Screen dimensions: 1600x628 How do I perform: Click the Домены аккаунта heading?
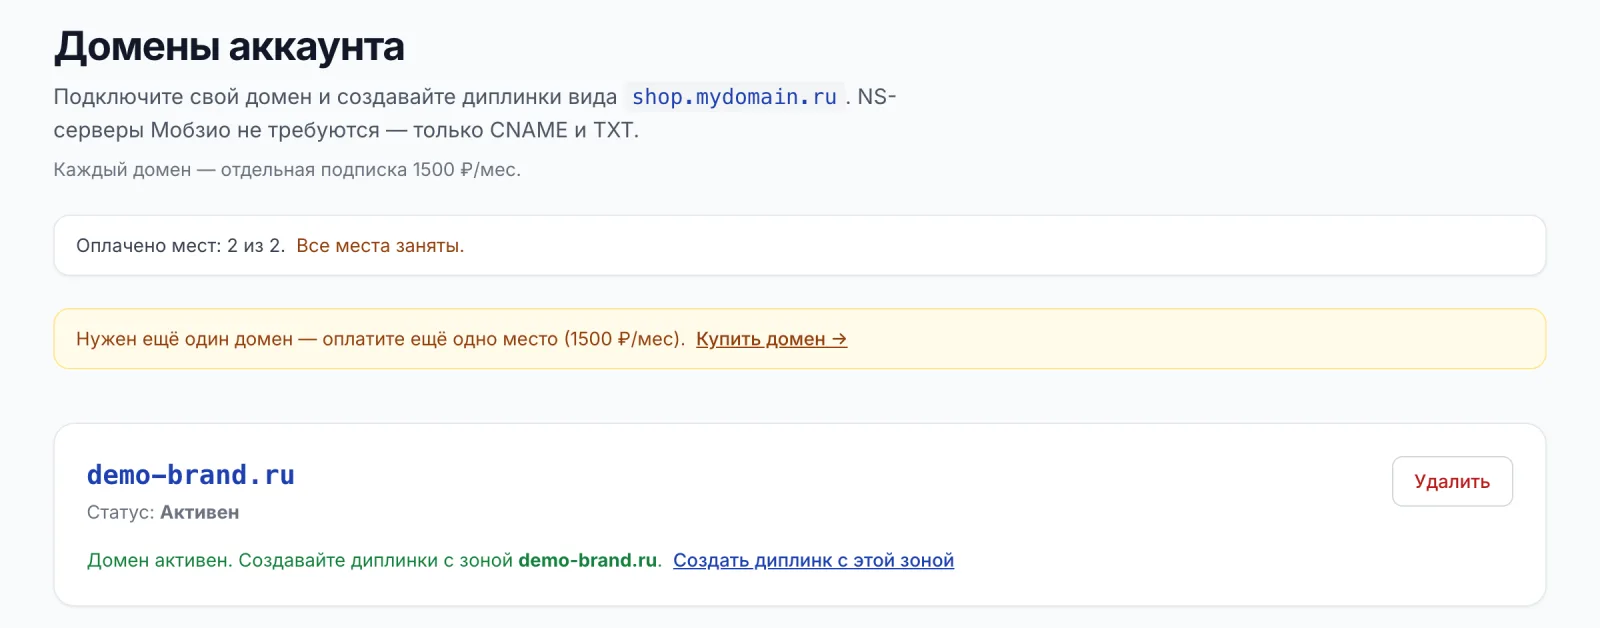click(x=229, y=46)
